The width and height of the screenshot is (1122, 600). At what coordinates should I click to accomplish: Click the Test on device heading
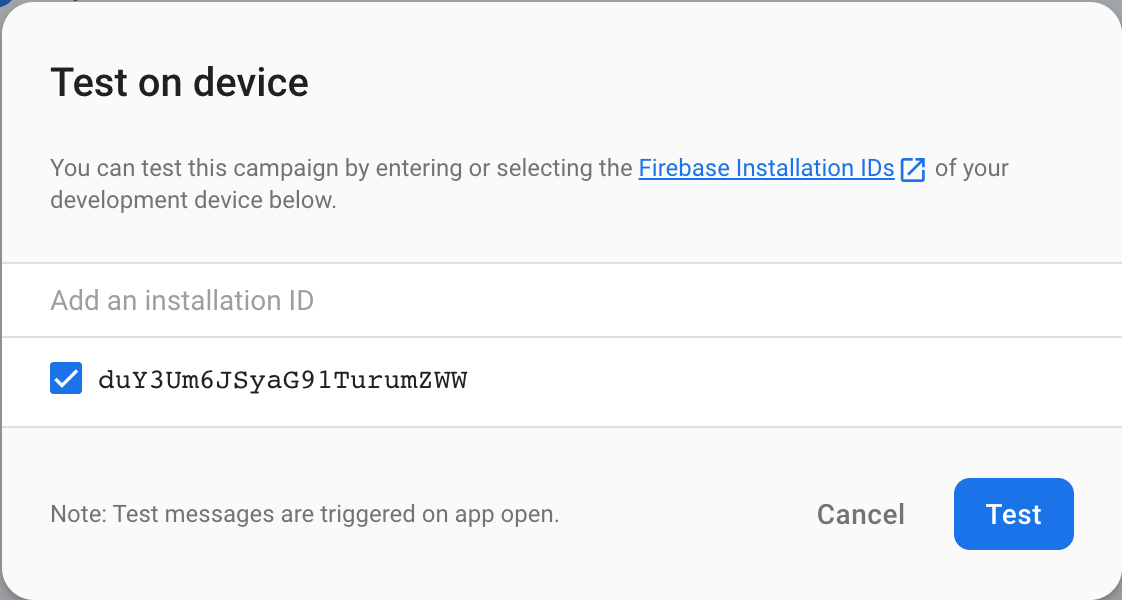pyautogui.click(x=180, y=82)
